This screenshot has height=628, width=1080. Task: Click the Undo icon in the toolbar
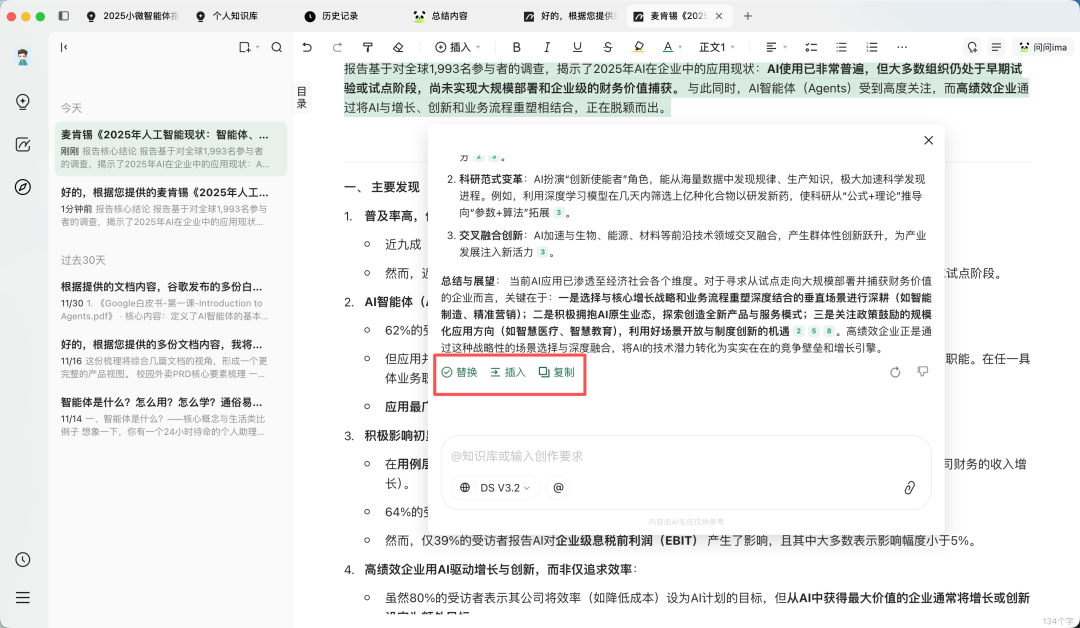tap(306, 46)
